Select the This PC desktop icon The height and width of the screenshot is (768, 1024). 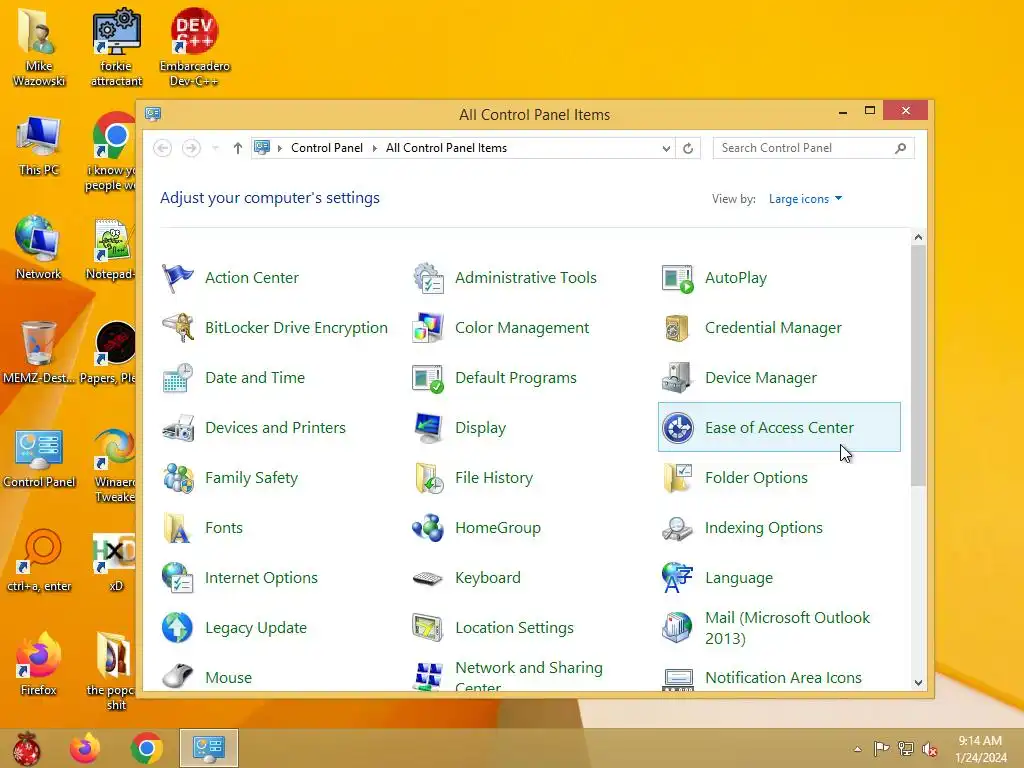pyautogui.click(x=39, y=147)
